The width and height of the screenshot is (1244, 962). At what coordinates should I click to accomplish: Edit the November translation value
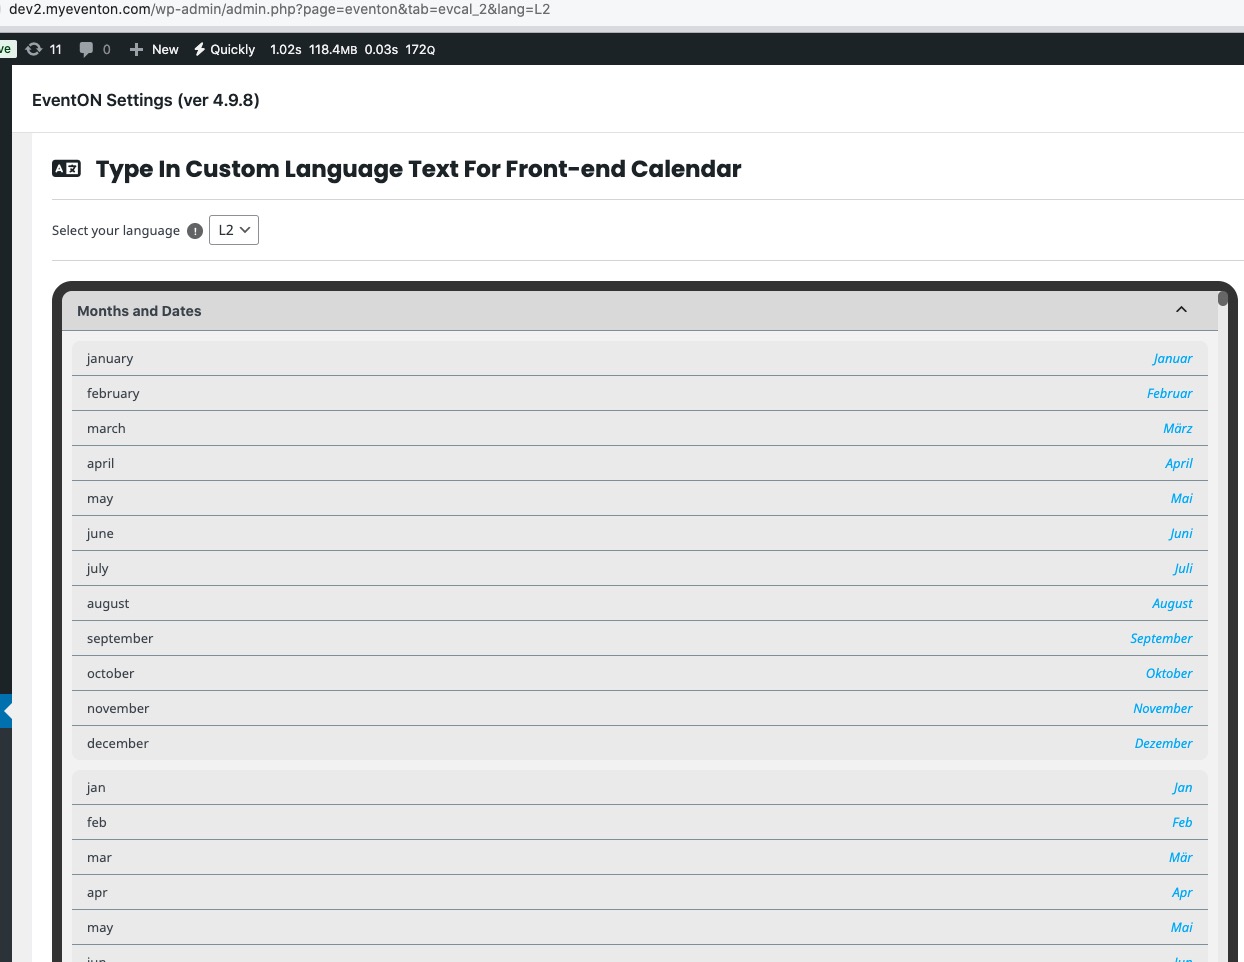[x=1162, y=708]
